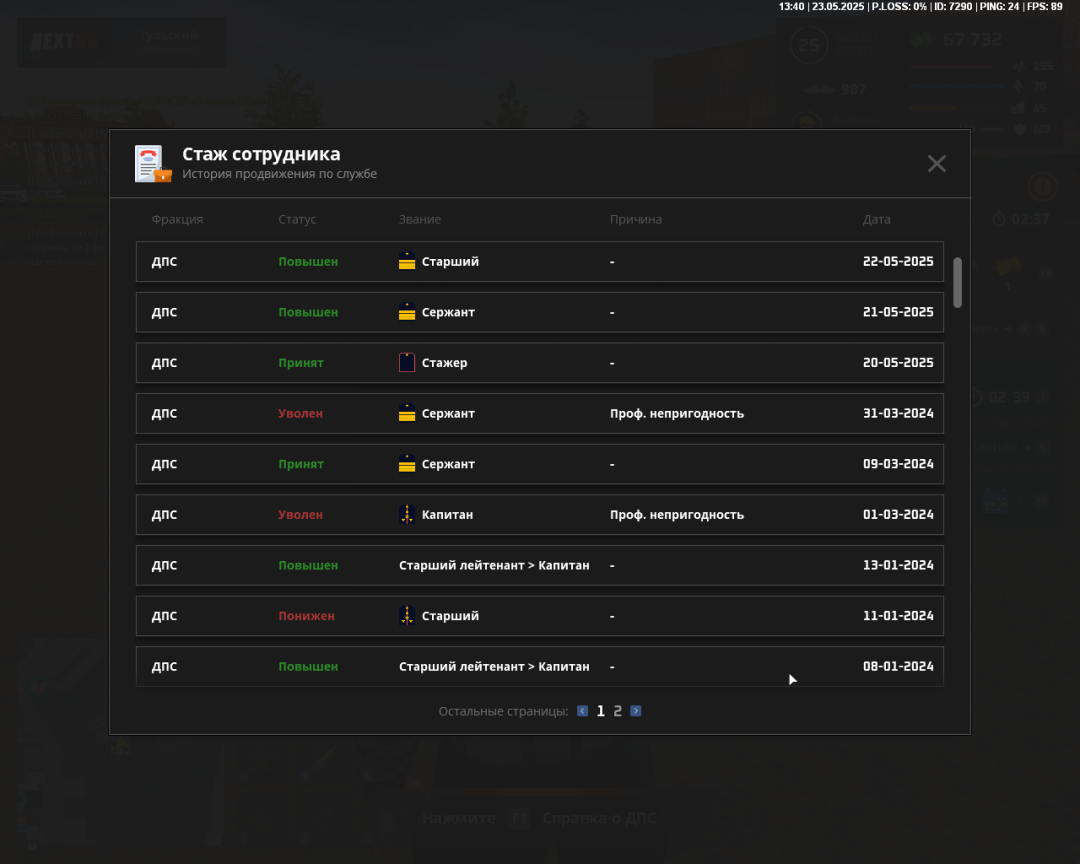Viewport: 1080px width, 864px height.
Task: Click the Дата column header
Action: pos(876,219)
